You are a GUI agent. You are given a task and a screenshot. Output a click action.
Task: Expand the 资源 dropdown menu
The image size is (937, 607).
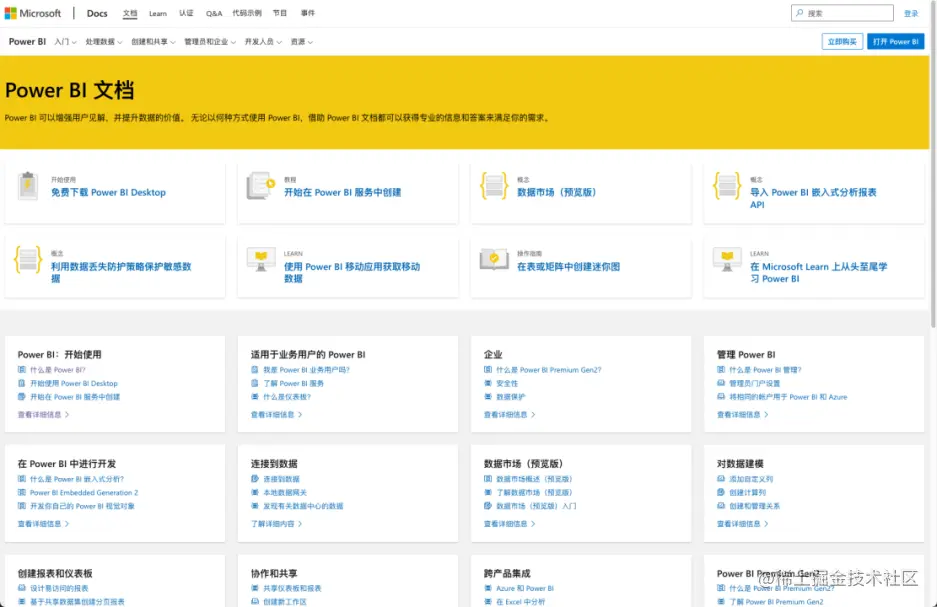[x=302, y=42]
